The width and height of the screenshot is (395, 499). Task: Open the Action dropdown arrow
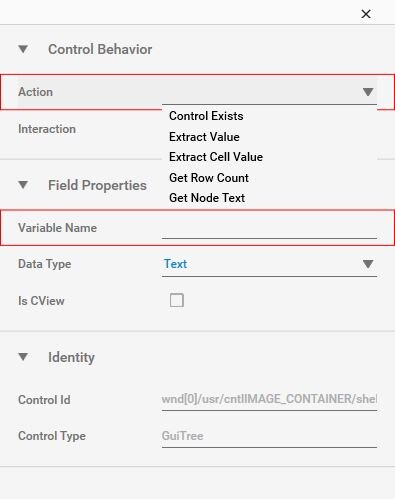coord(368,92)
